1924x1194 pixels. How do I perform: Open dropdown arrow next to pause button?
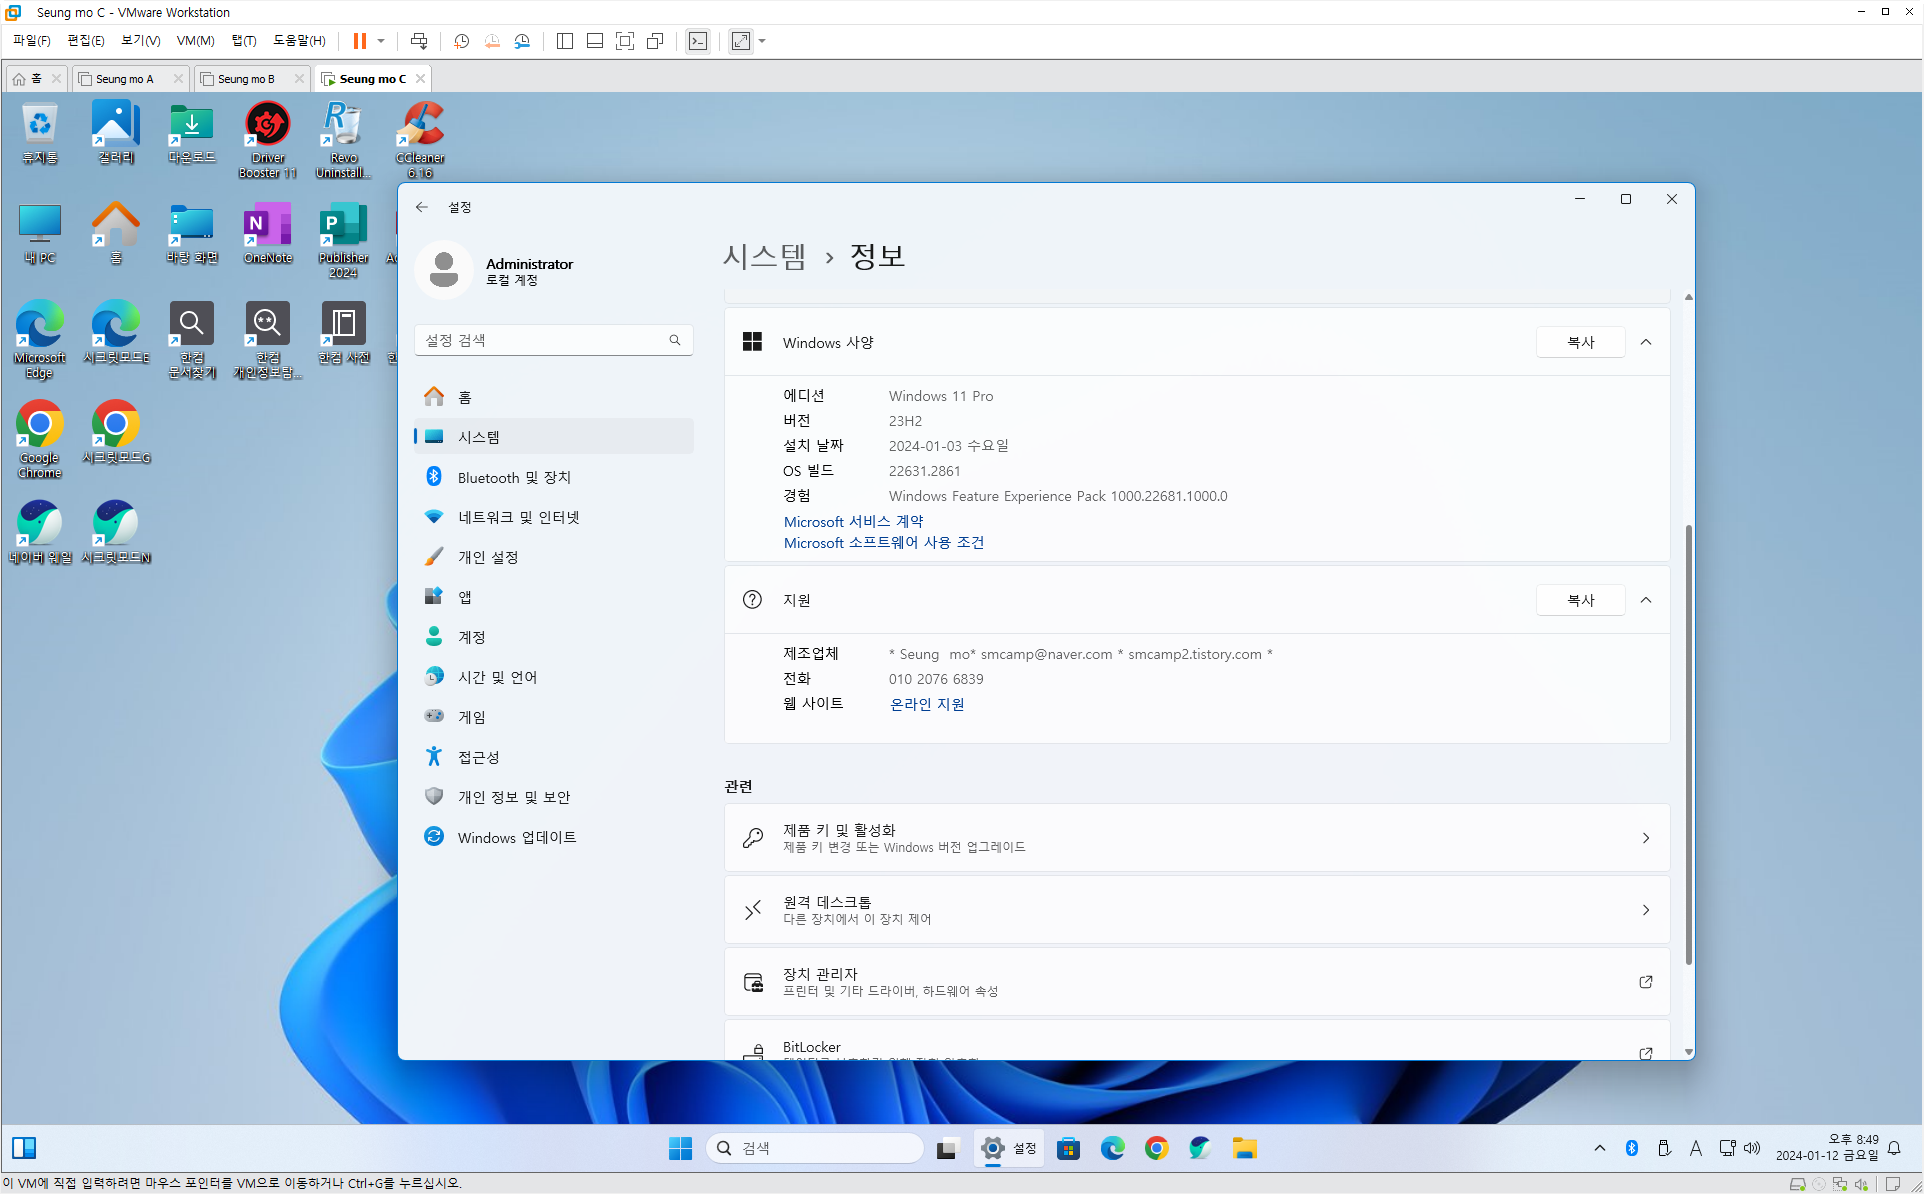pos(381,41)
